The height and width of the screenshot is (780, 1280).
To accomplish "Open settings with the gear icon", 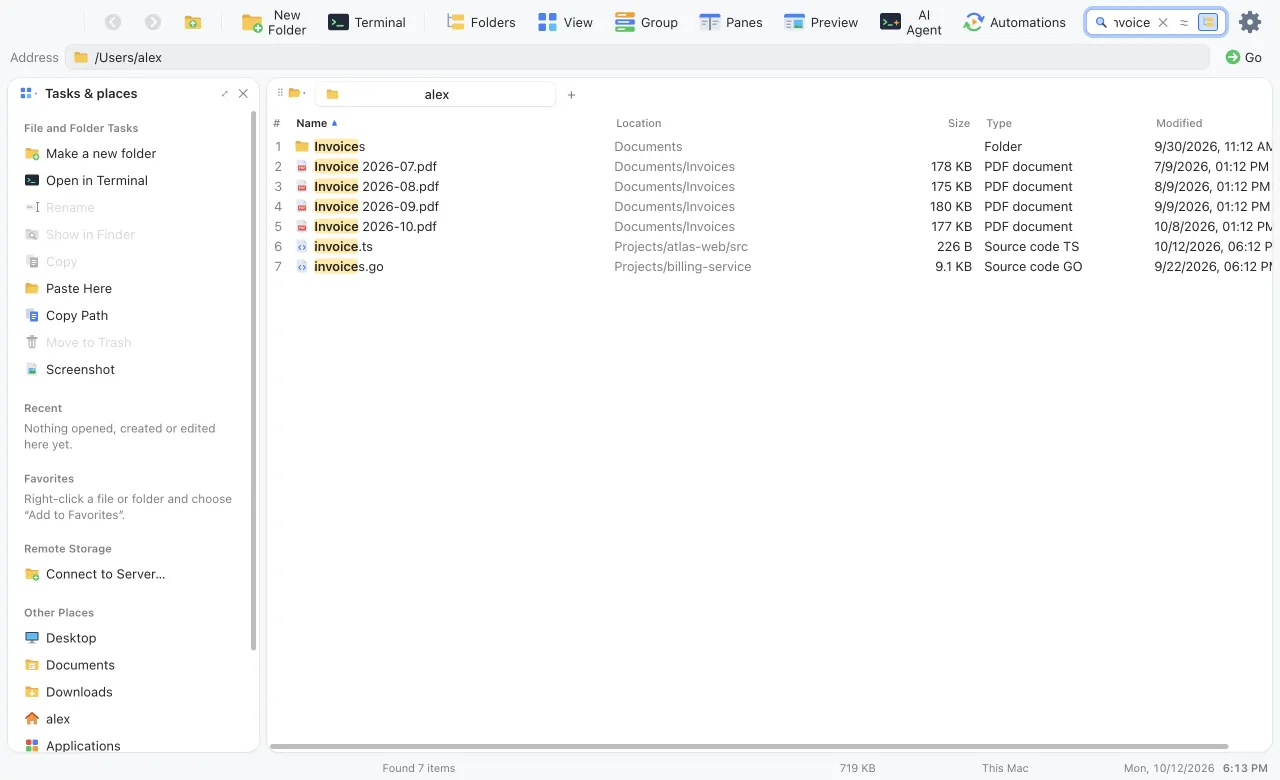I will pyautogui.click(x=1250, y=22).
